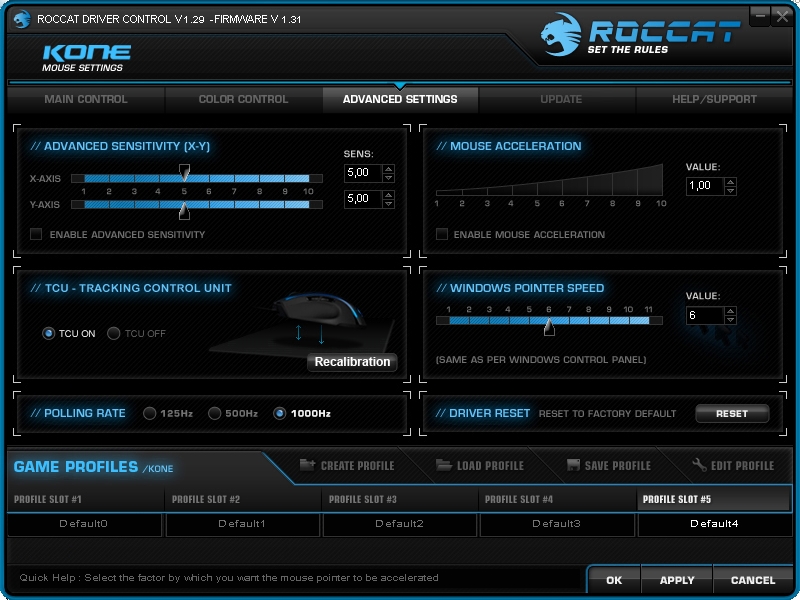Select the Default2 profile

(x=399, y=524)
